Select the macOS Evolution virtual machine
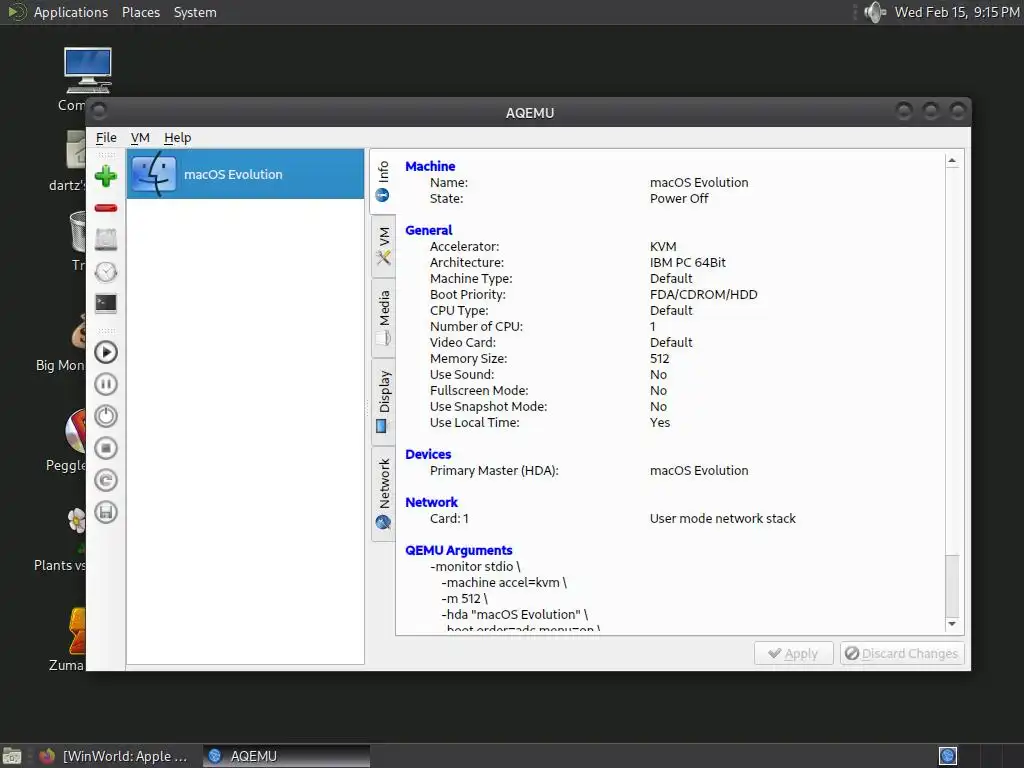This screenshot has height=768, width=1024. [x=246, y=174]
